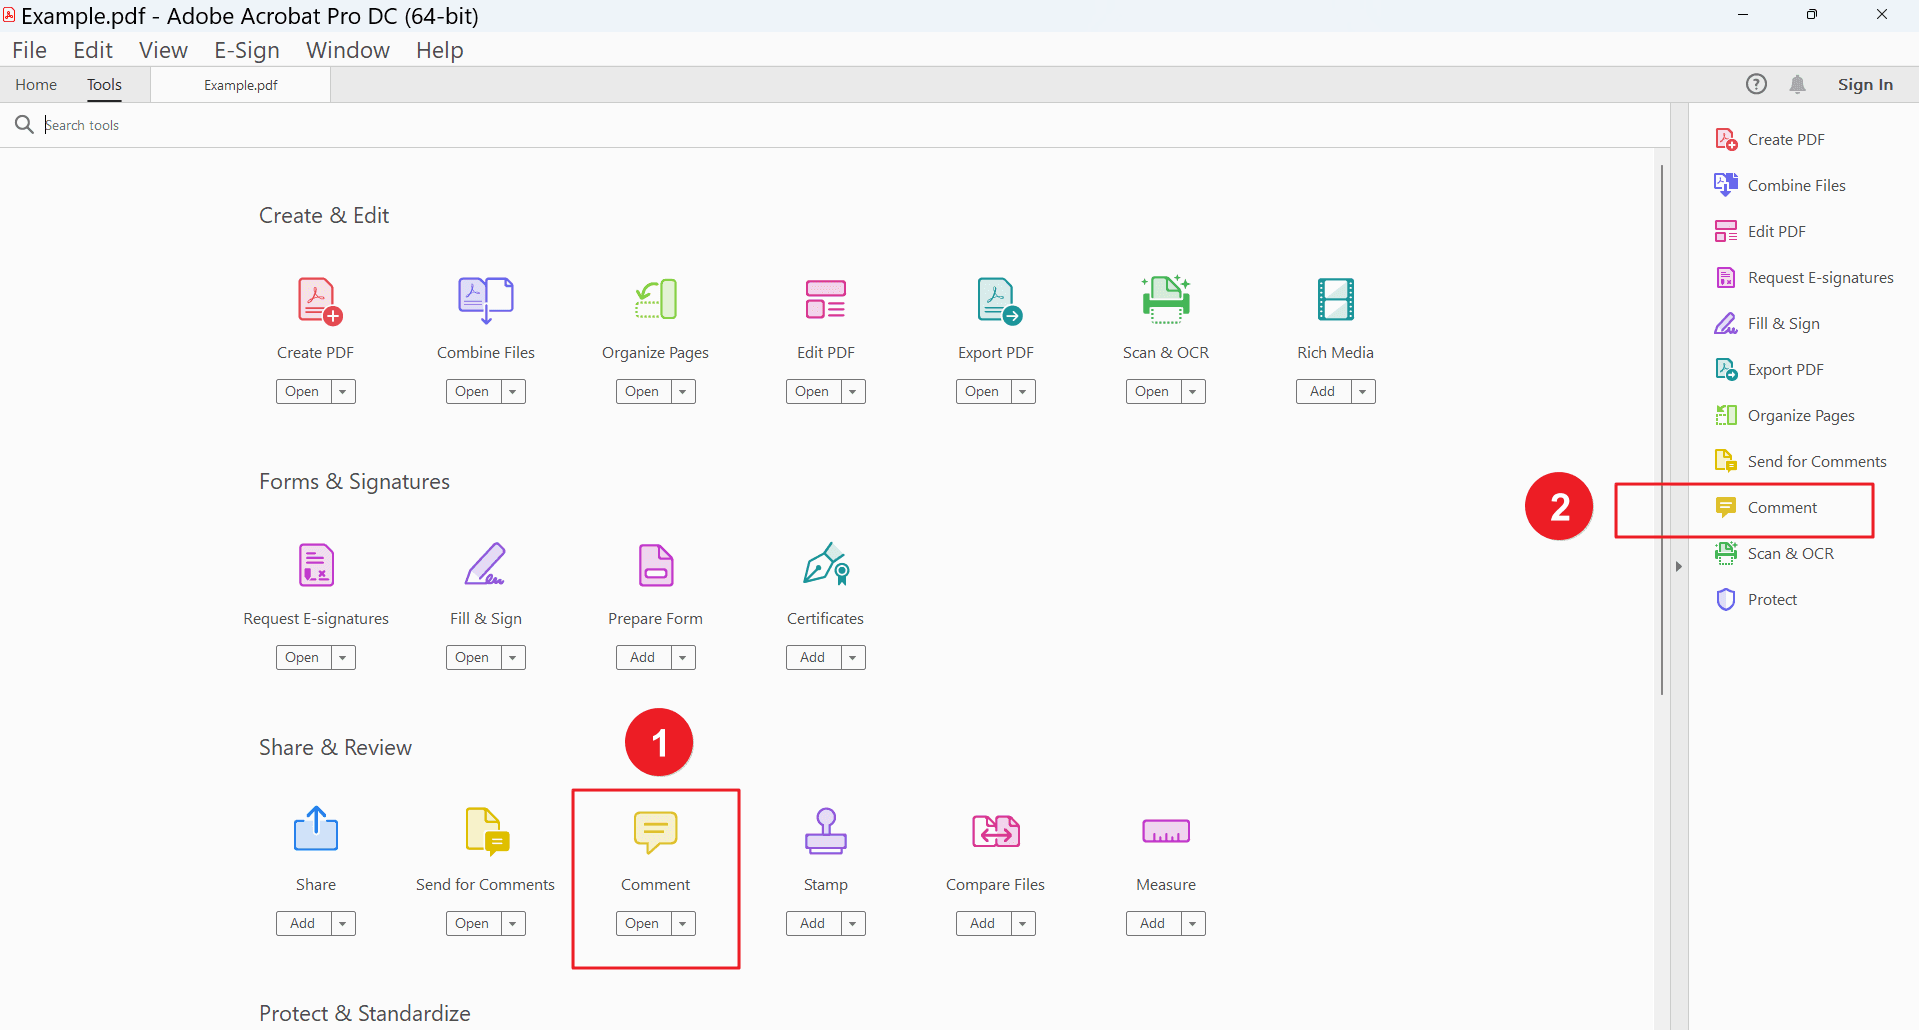Click Open button under Request E-signatures

tap(303, 657)
